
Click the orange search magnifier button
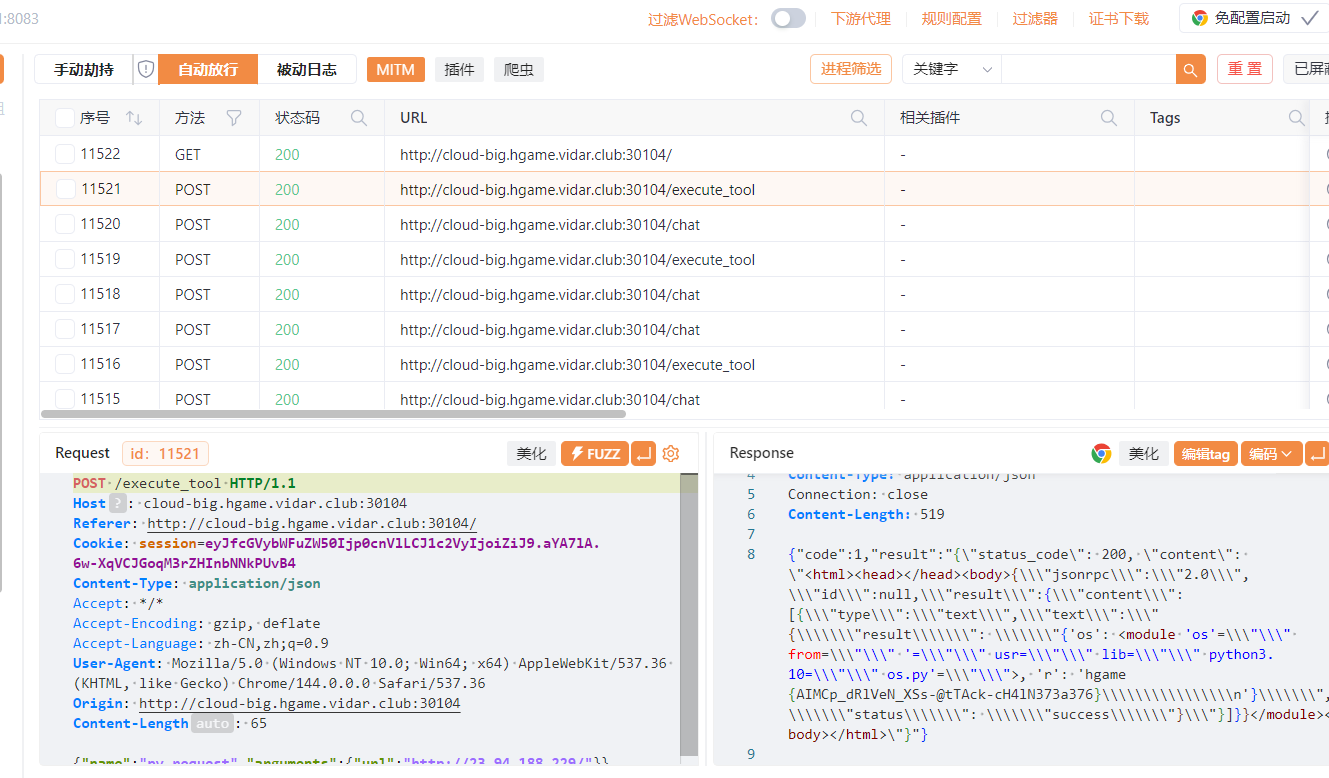1190,69
